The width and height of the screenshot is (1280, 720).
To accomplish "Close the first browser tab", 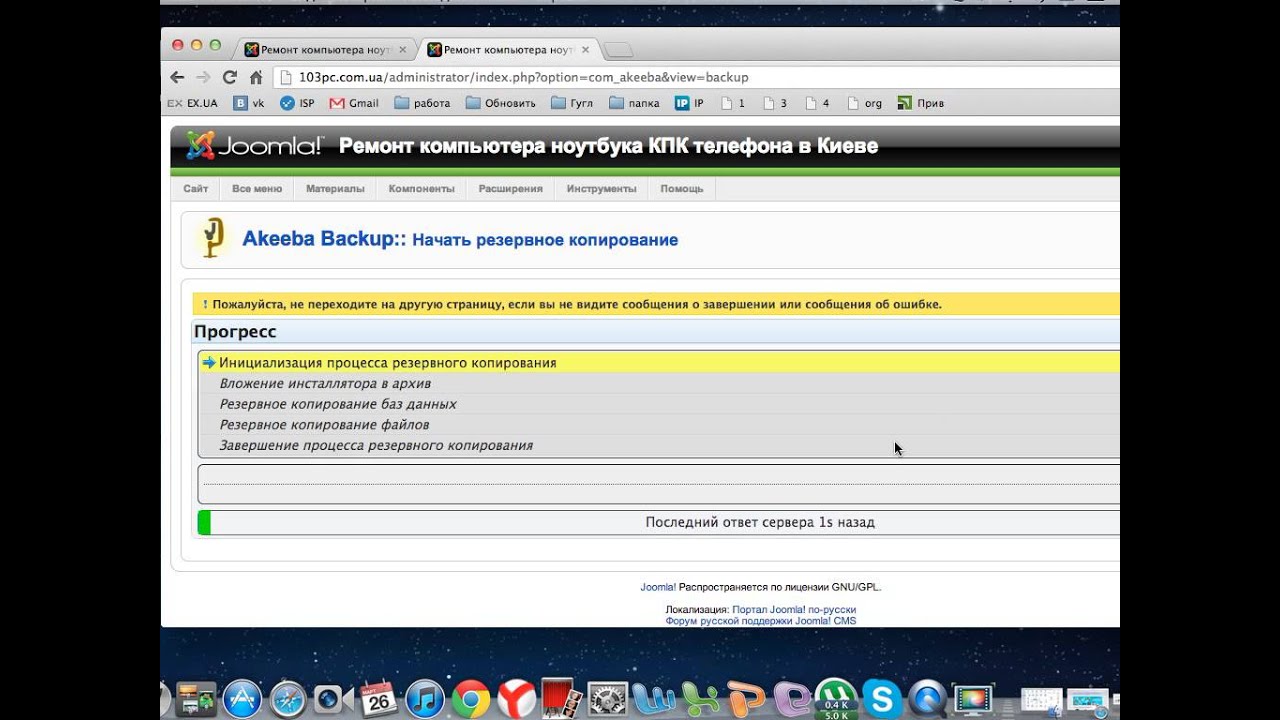I will (x=402, y=49).
